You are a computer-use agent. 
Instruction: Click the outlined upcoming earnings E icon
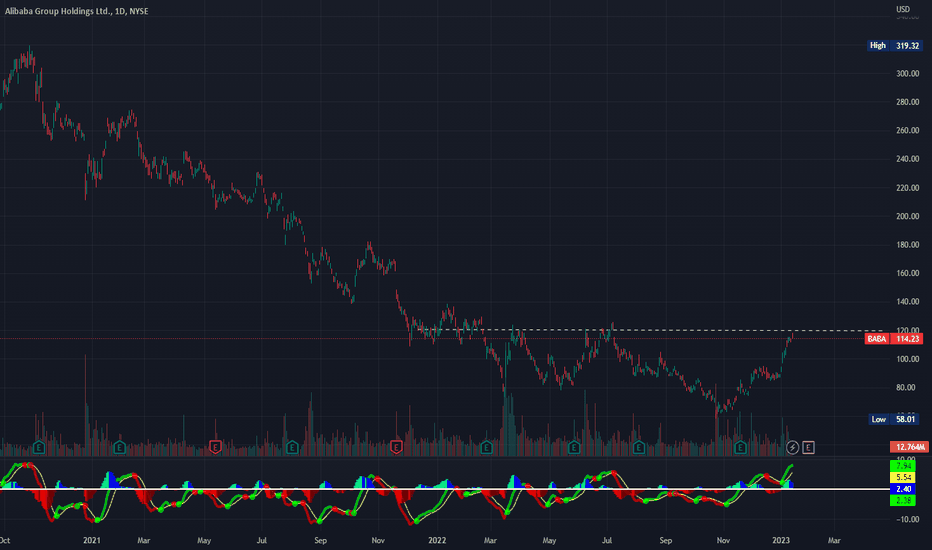tap(808, 447)
